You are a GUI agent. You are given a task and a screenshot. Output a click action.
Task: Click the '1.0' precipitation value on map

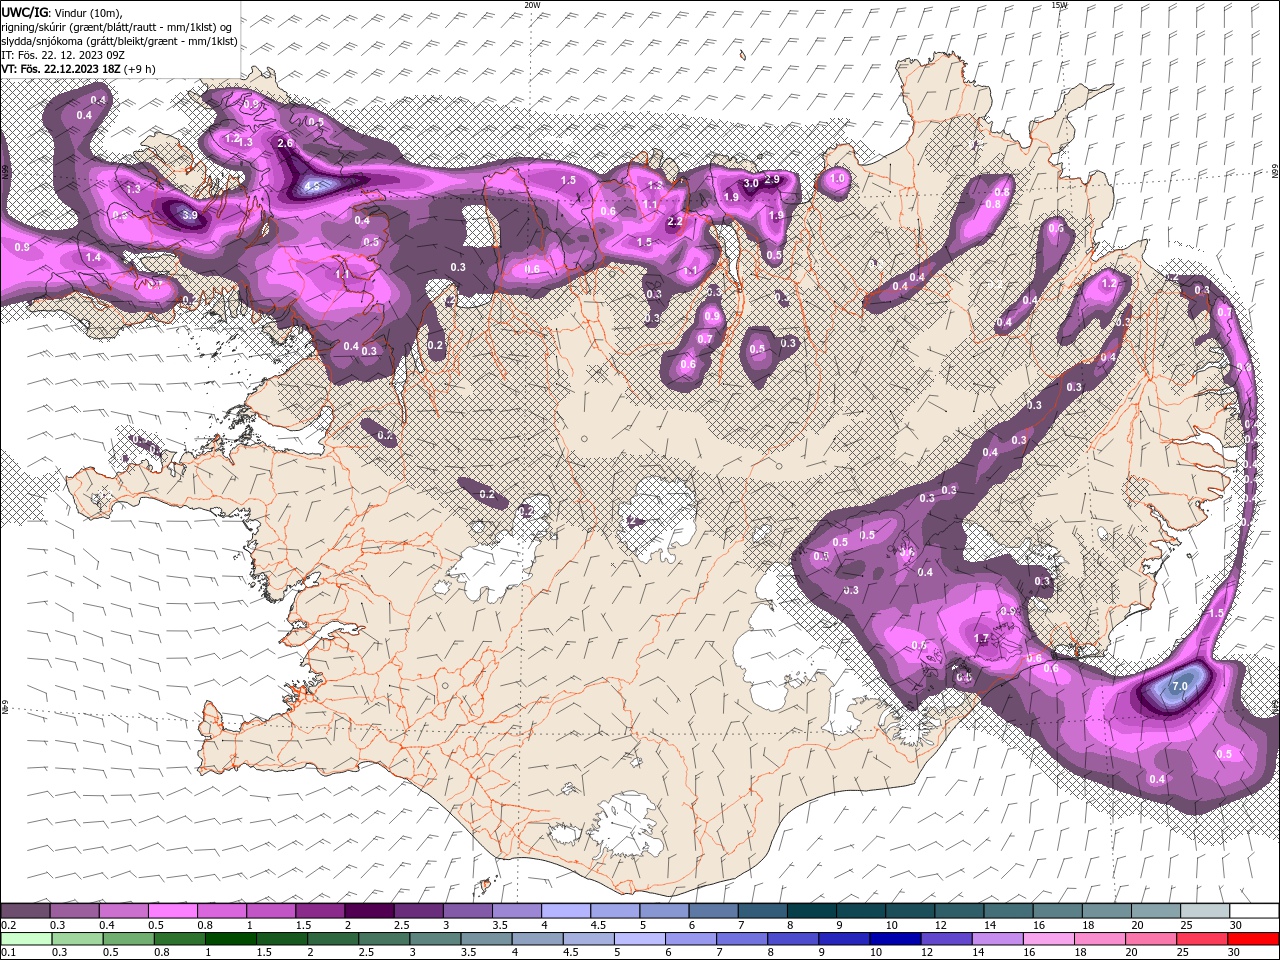click(x=838, y=178)
